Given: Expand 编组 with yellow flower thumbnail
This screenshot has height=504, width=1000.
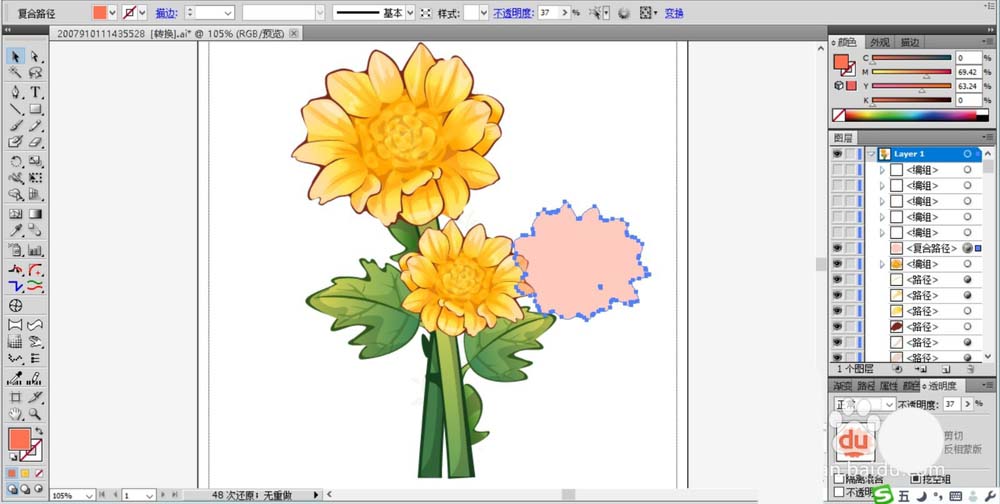Looking at the screenshot, I should pos(883,264).
